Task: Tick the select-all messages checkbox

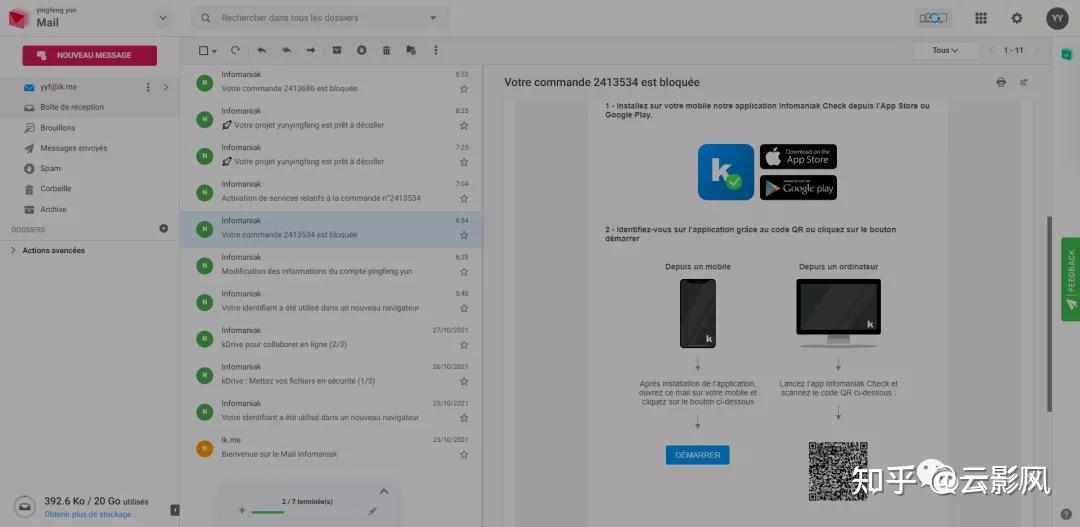Action: tap(203, 50)
